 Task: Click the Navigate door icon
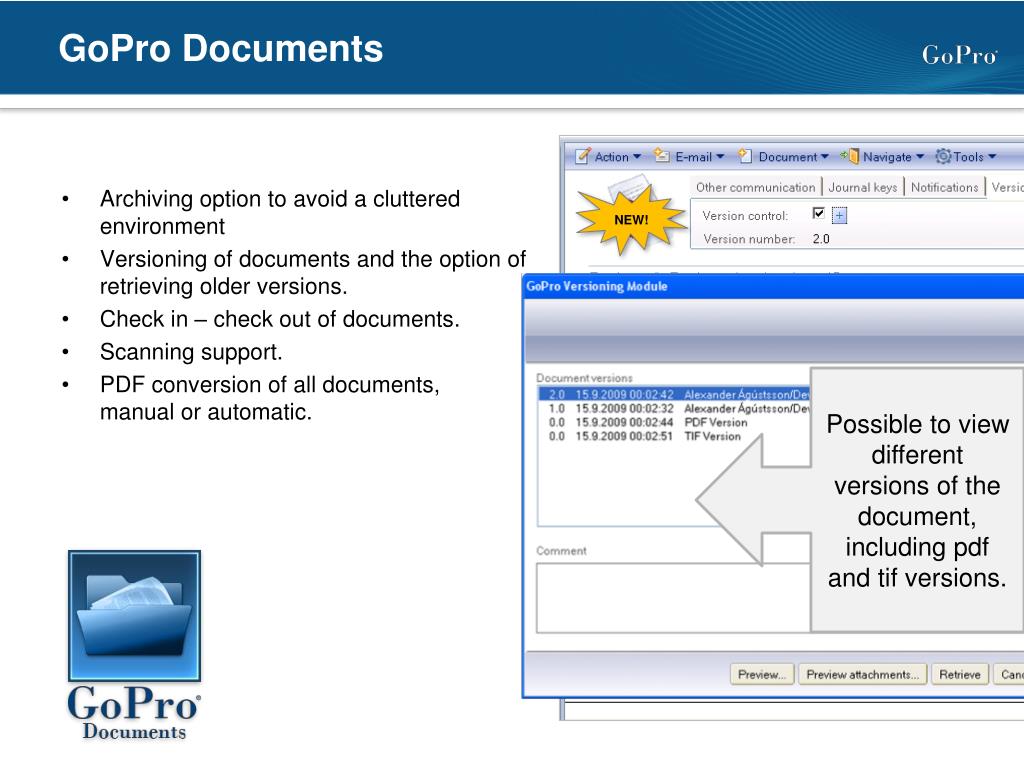pos(850,155)
